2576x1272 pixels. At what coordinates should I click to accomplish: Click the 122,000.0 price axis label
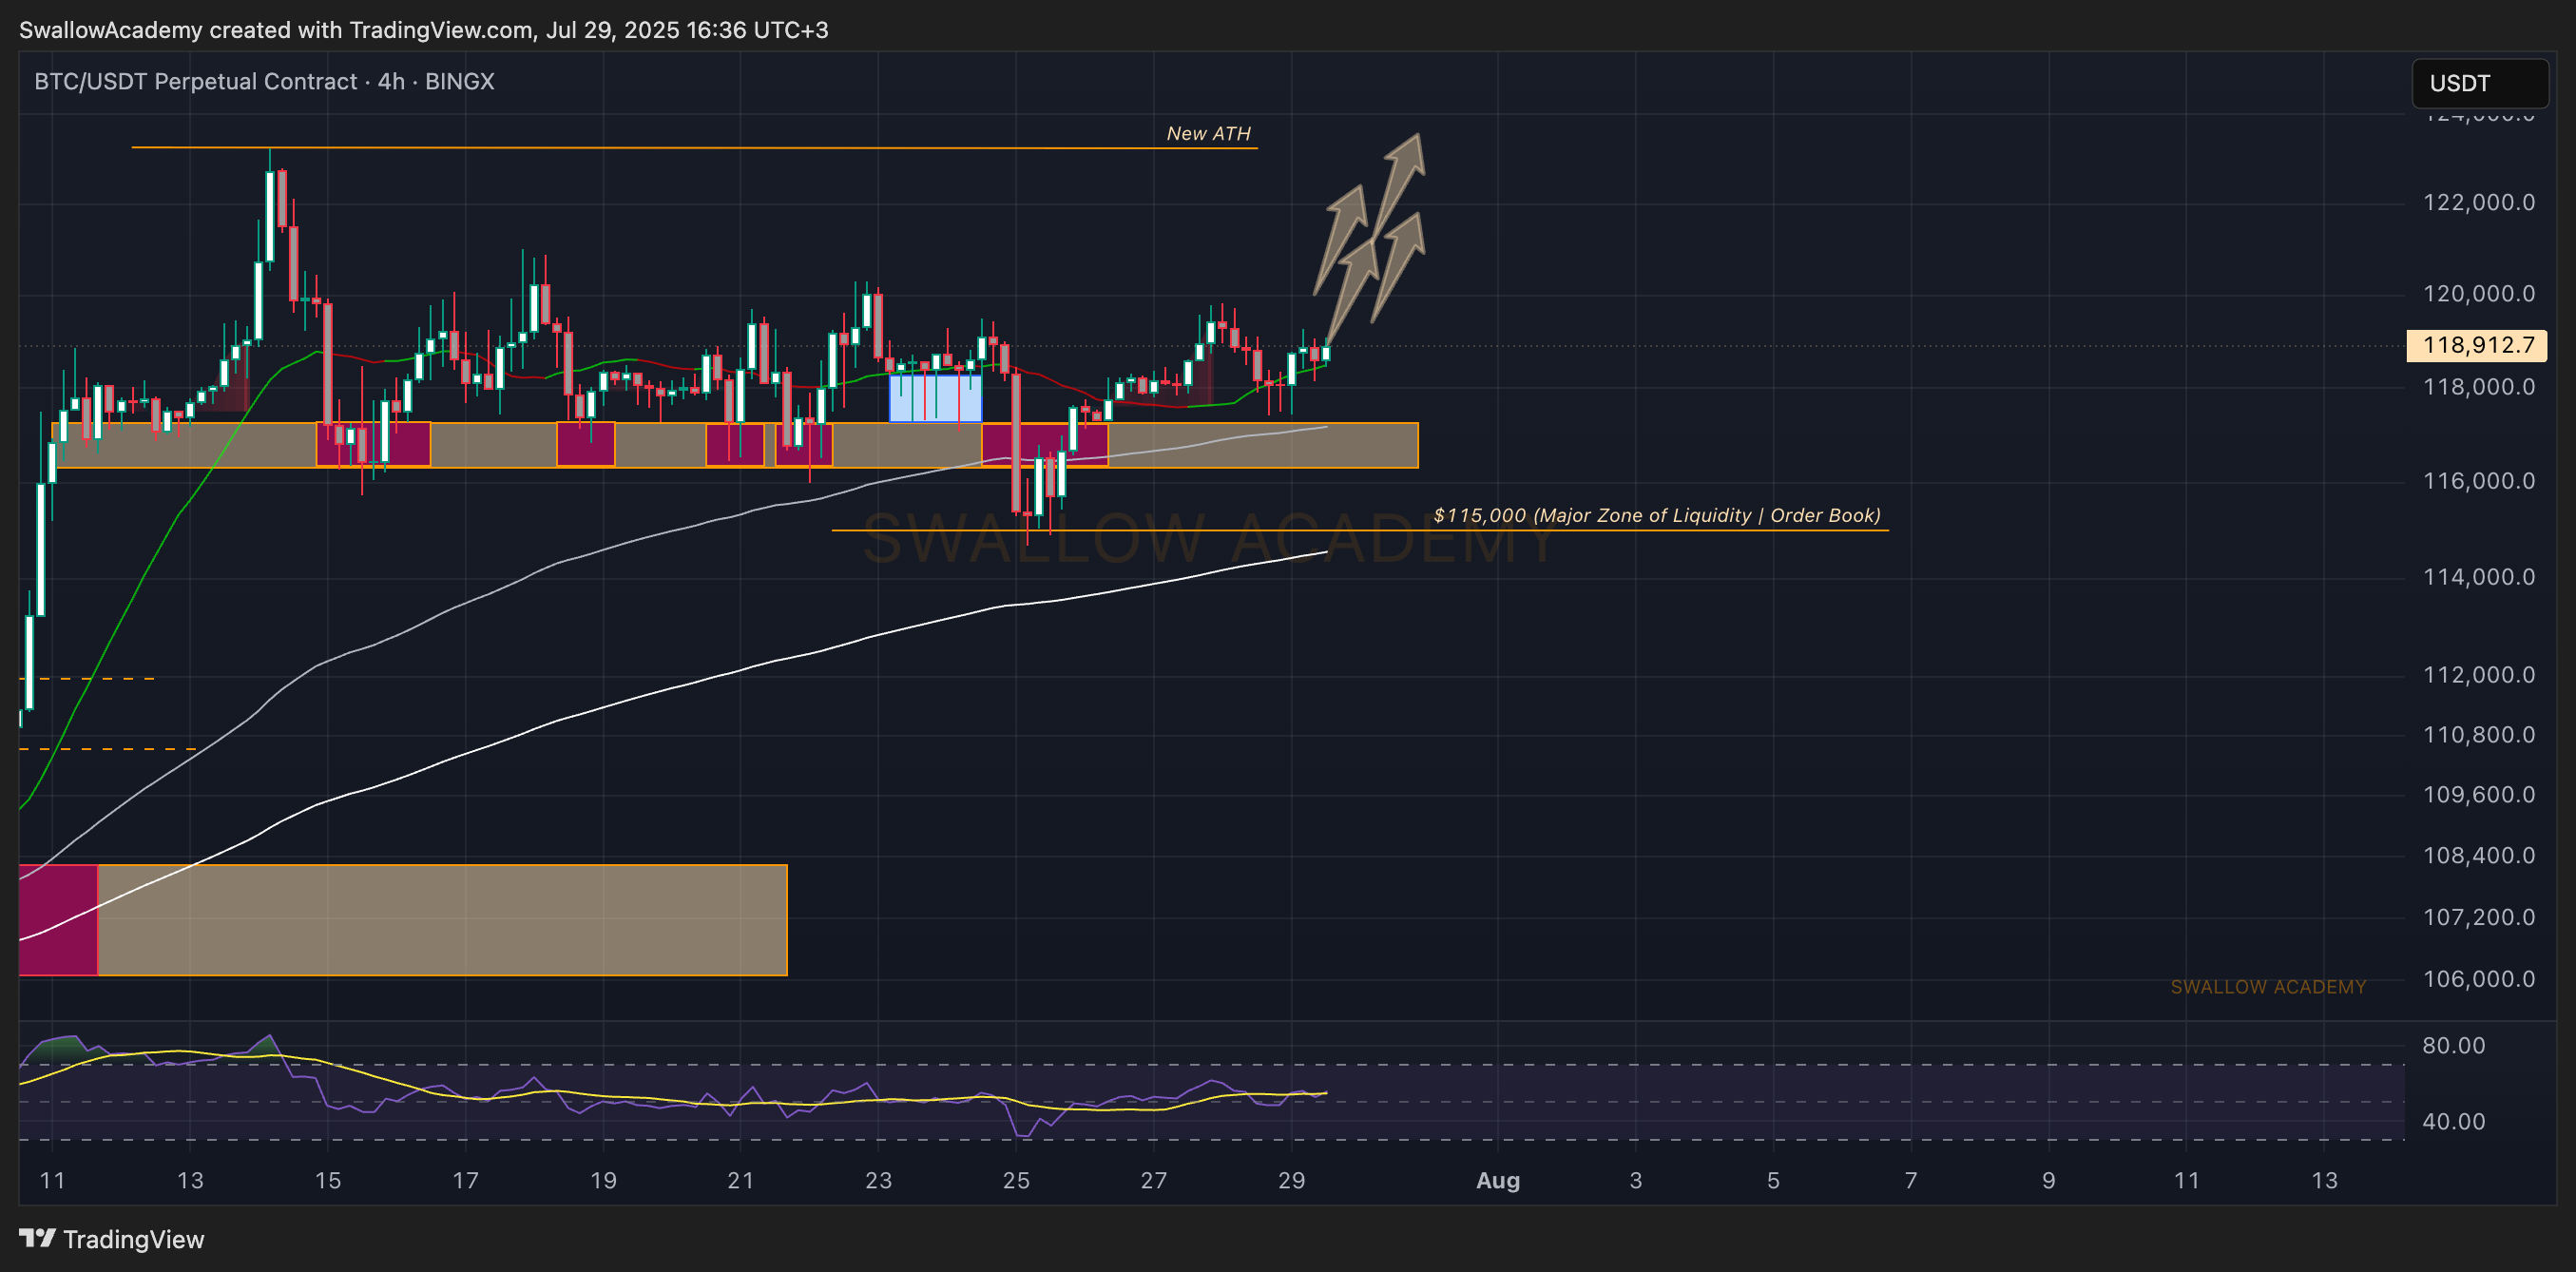(x=2478, y=203)
